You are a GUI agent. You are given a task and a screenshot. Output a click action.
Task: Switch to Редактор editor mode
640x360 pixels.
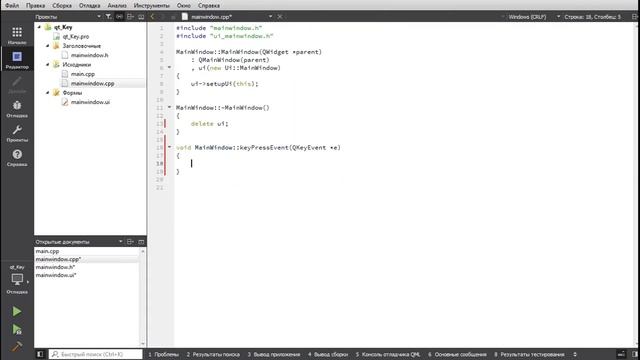click(x=17, y=60)
